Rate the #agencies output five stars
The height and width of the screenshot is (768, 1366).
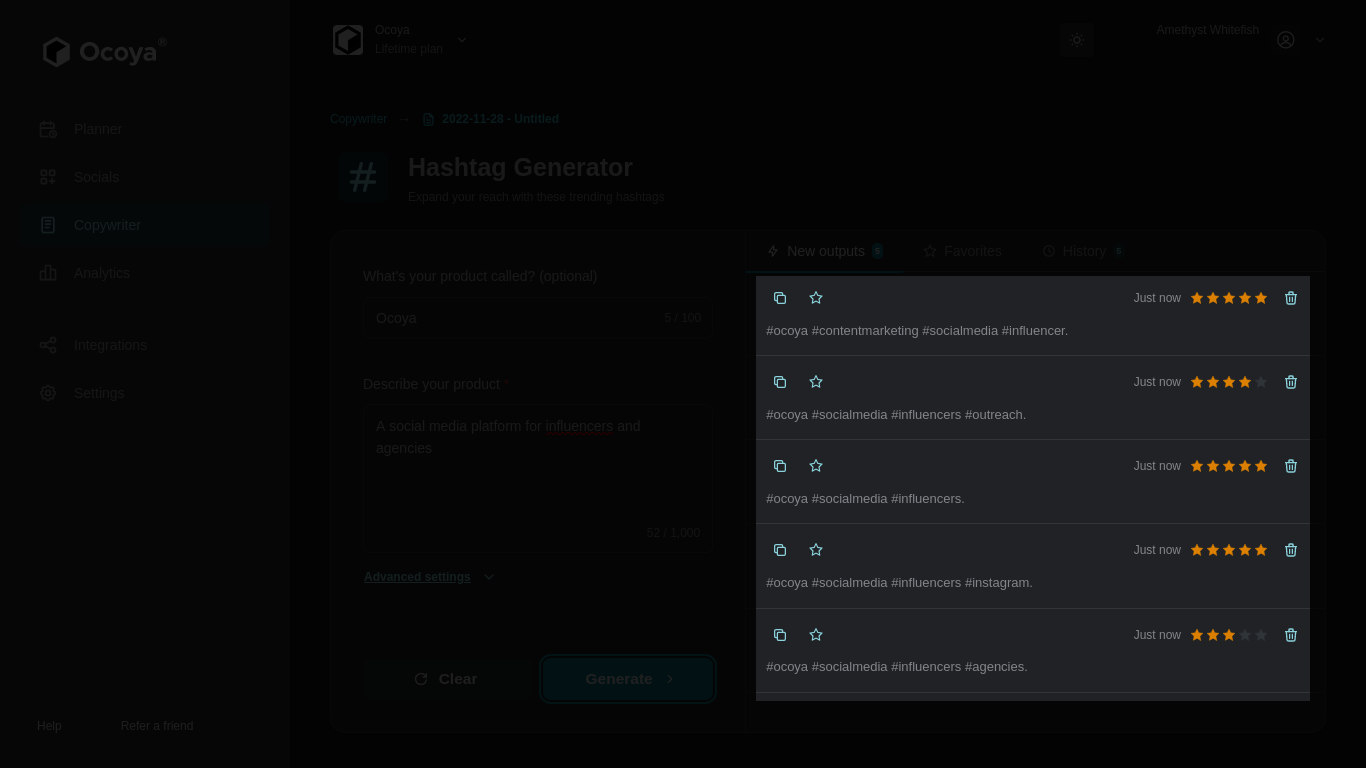coord(1261,635)
